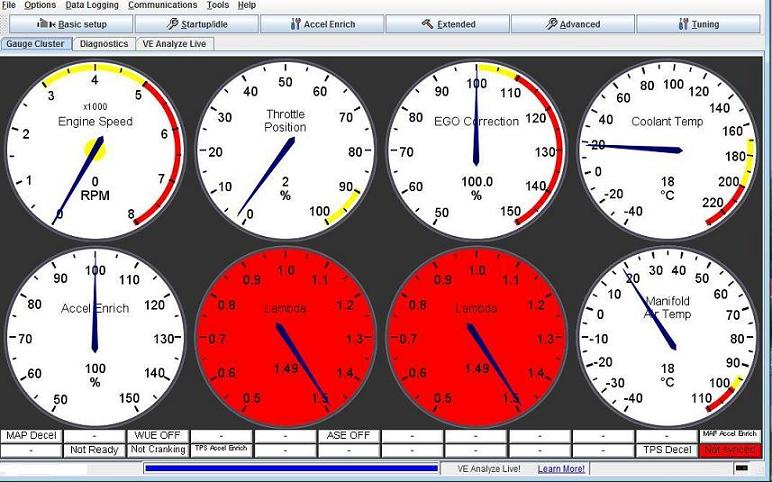772x482 pixels.
Task: Click the Tuning toolbar button
Action: 700,24
